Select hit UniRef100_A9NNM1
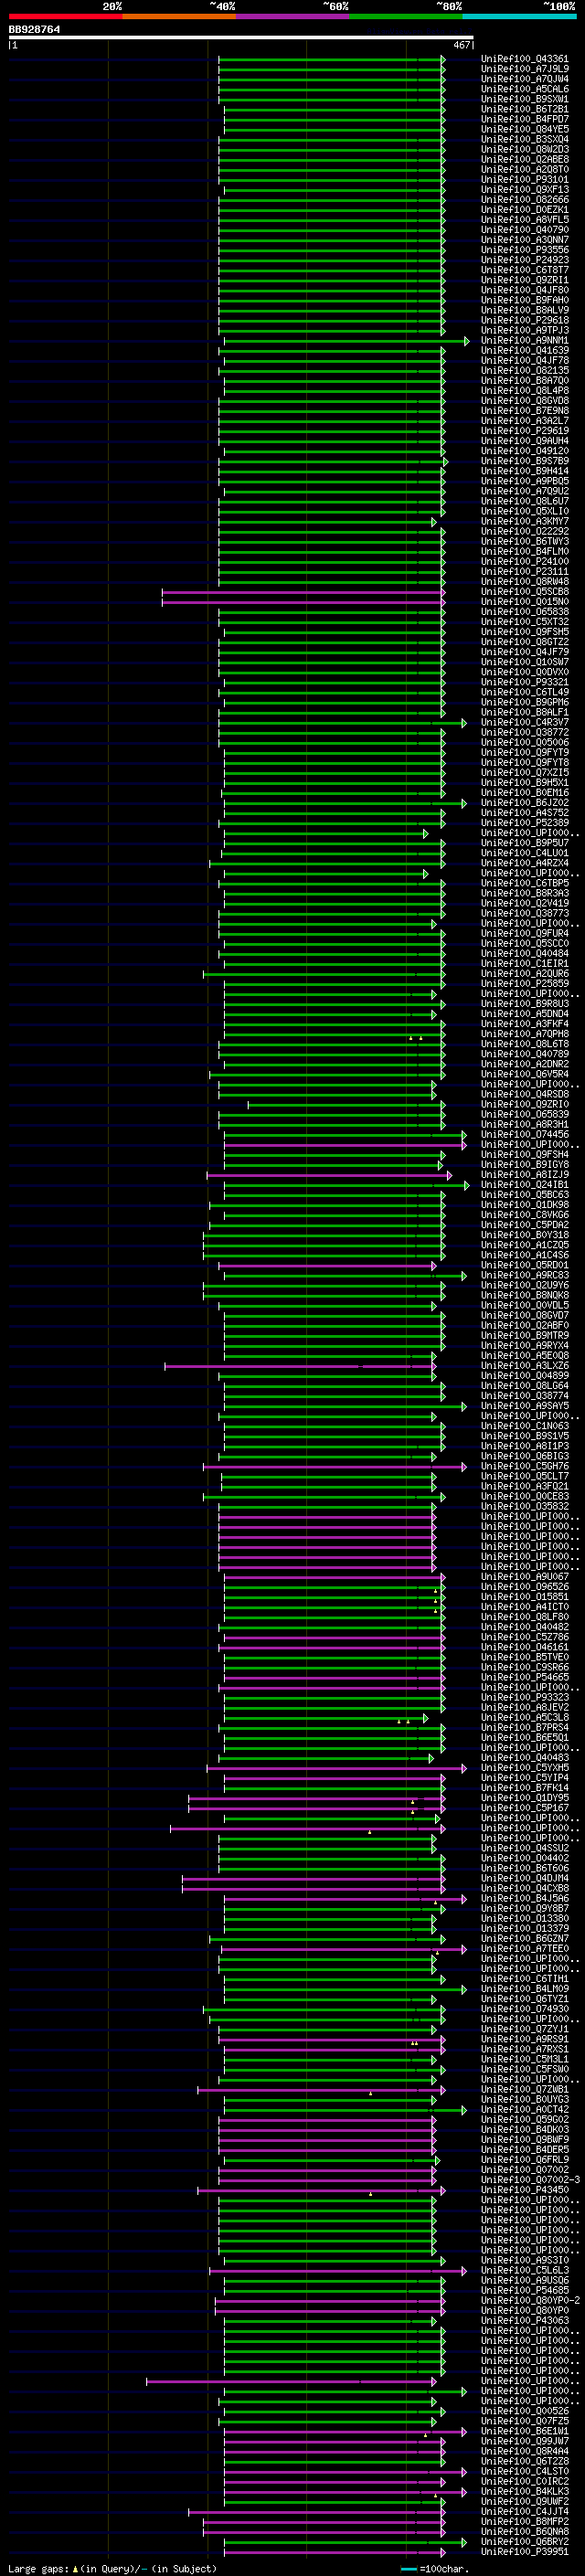 tap(525, 341)
